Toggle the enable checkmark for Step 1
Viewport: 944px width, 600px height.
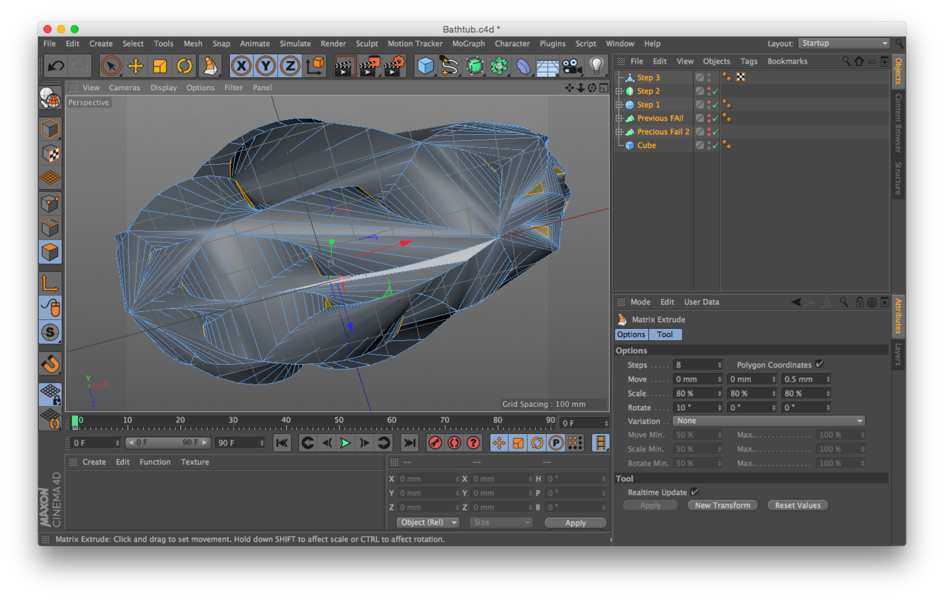(715, 105)
